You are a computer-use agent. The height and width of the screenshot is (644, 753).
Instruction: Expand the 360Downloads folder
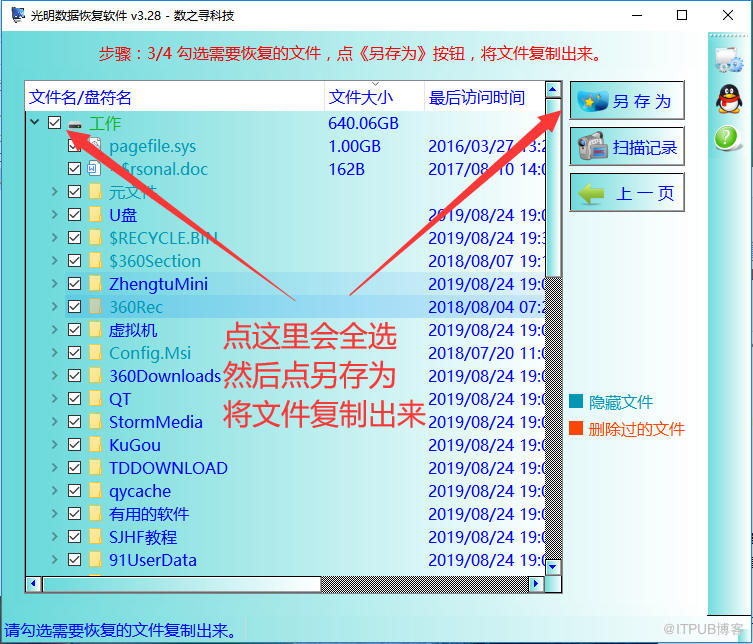pos(54,376)
